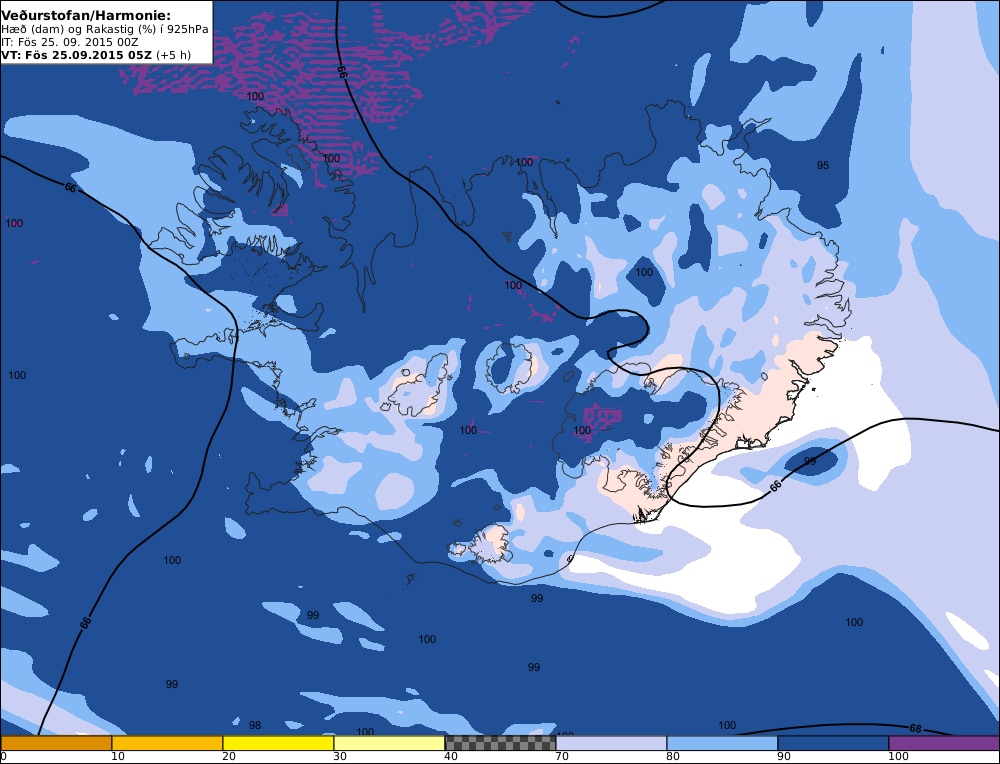Click legend tick label 10

(x=118, y=756)
